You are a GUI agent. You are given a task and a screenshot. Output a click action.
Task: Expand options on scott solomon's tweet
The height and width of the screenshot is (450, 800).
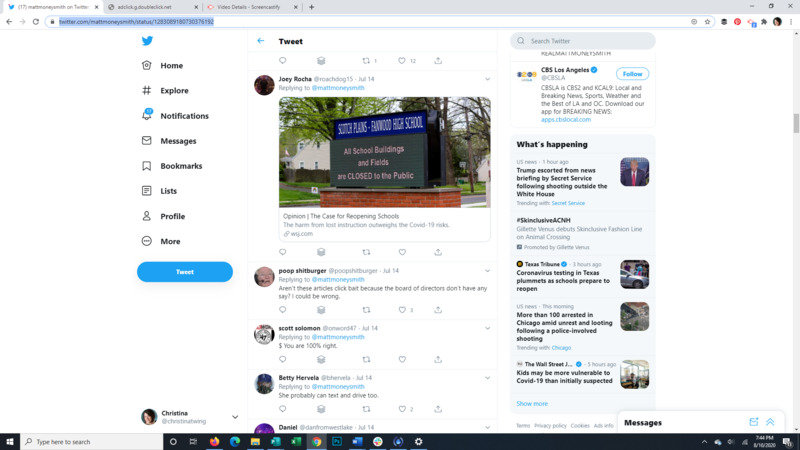[488, 328]
